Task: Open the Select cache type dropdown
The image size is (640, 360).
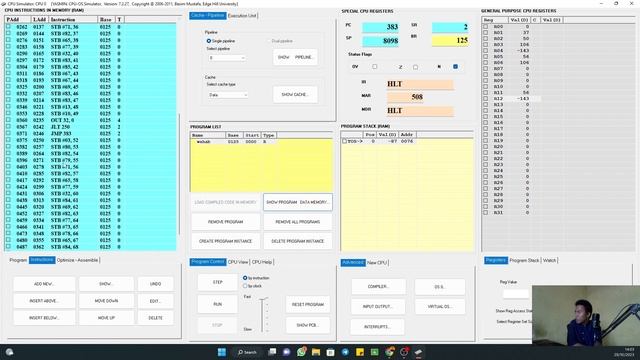Action: [x=227, y=95]
